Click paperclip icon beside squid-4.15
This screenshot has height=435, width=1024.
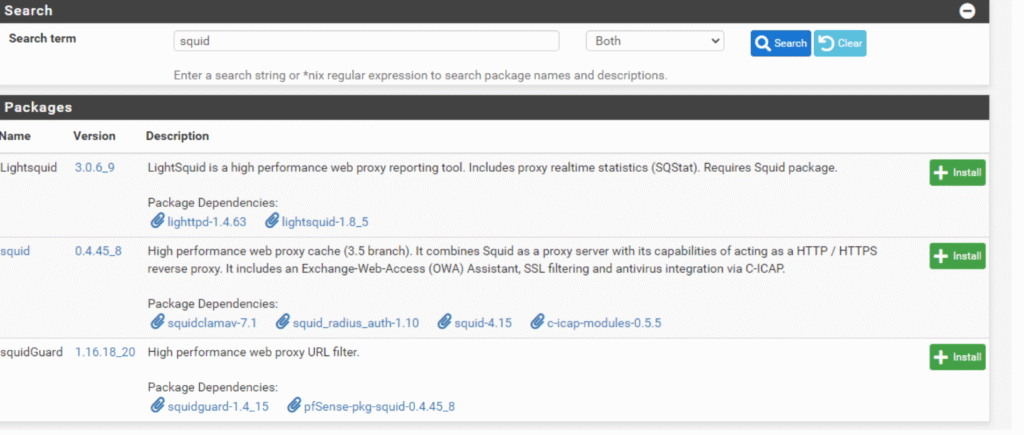tap(444, 322)
